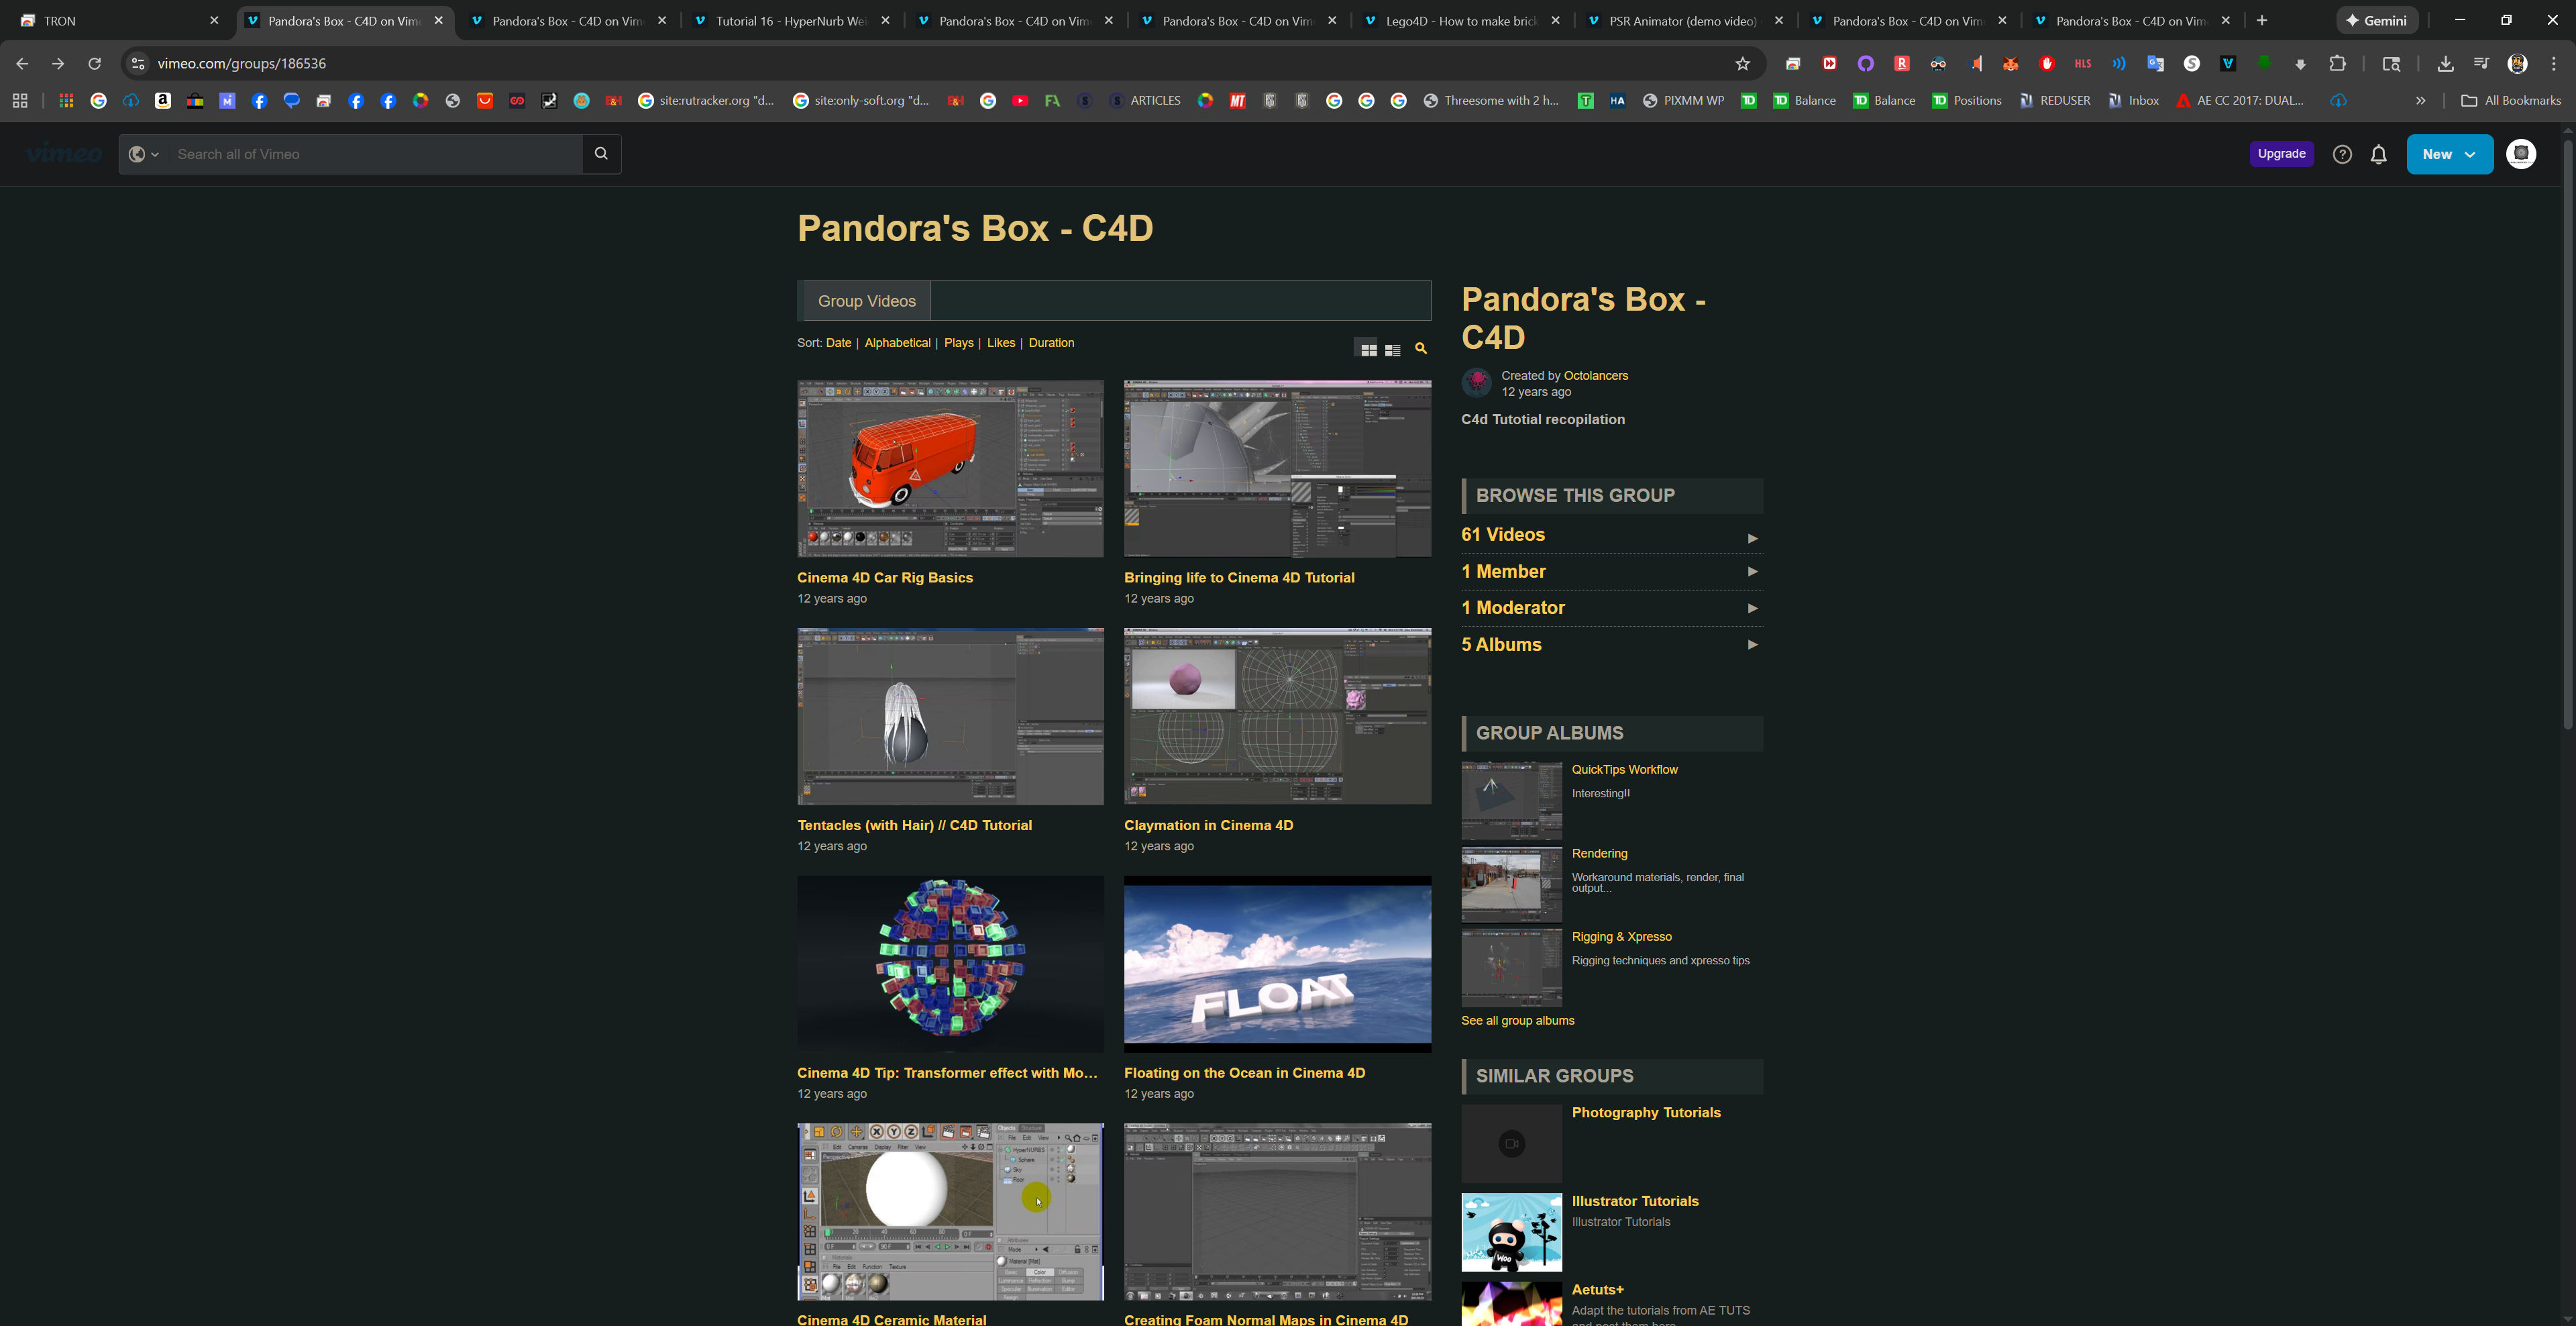Open Chrome extensions puzzle icon

click(2337, 64)
